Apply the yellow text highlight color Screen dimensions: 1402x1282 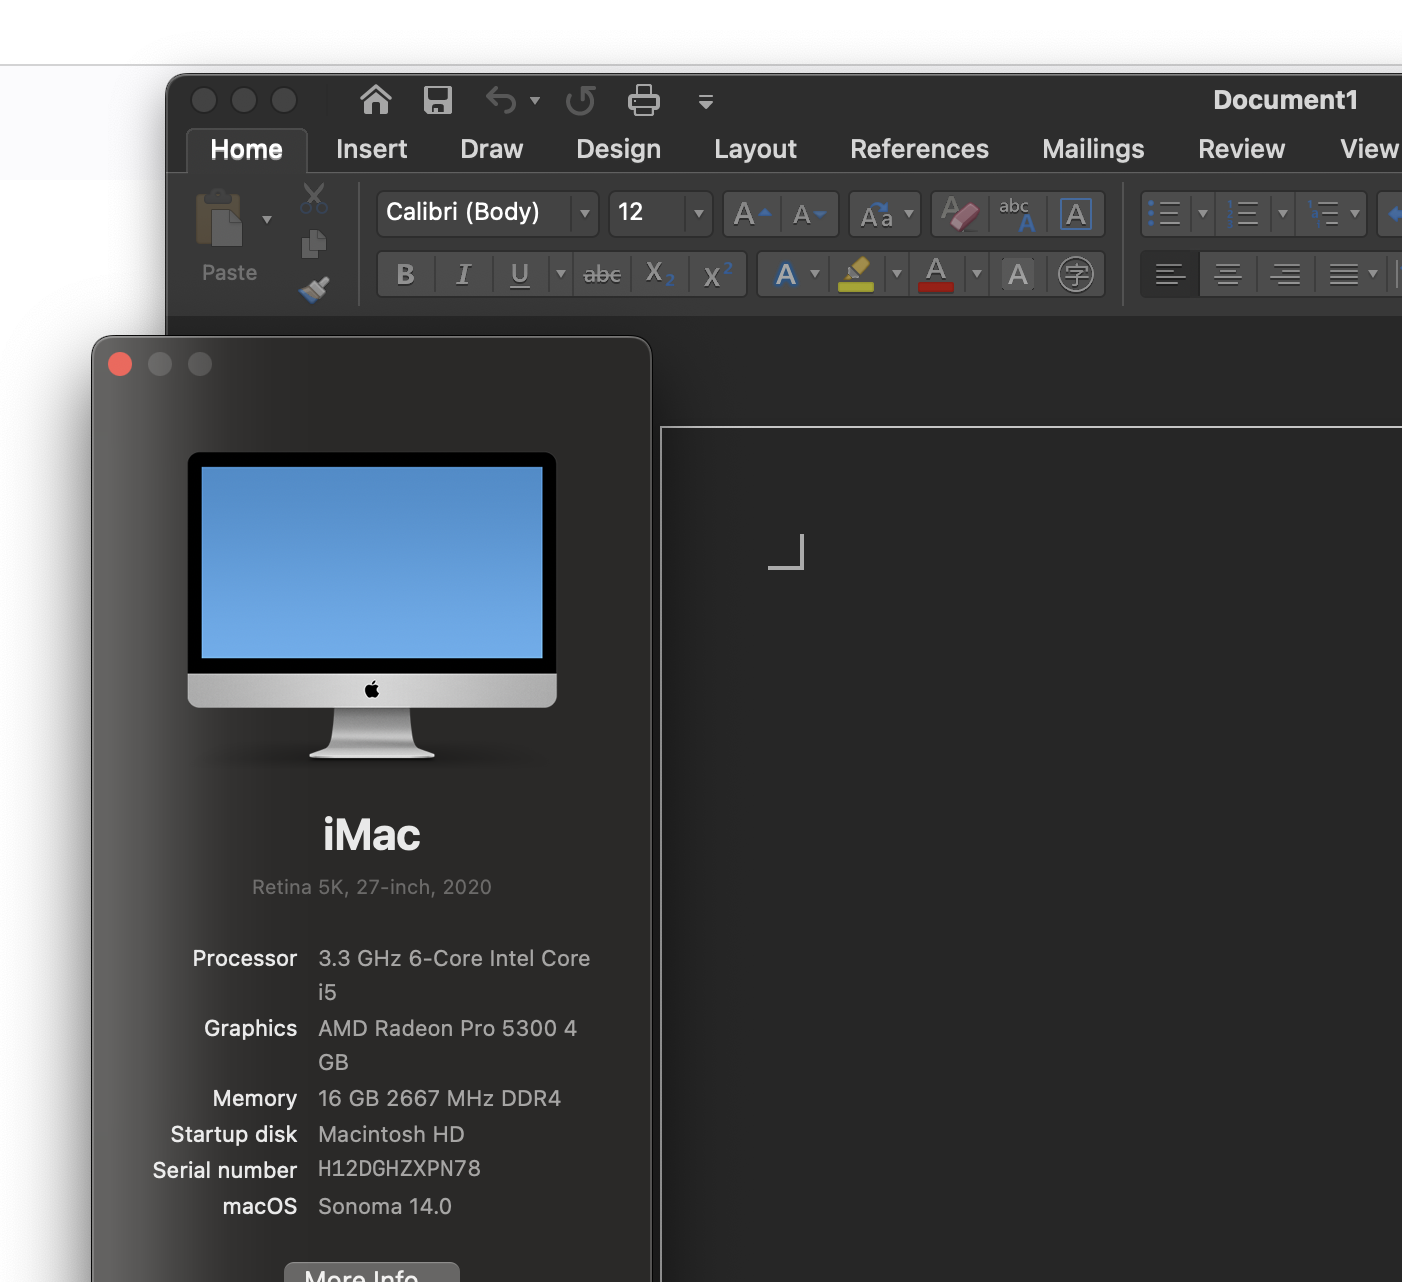tap(856, 274)
